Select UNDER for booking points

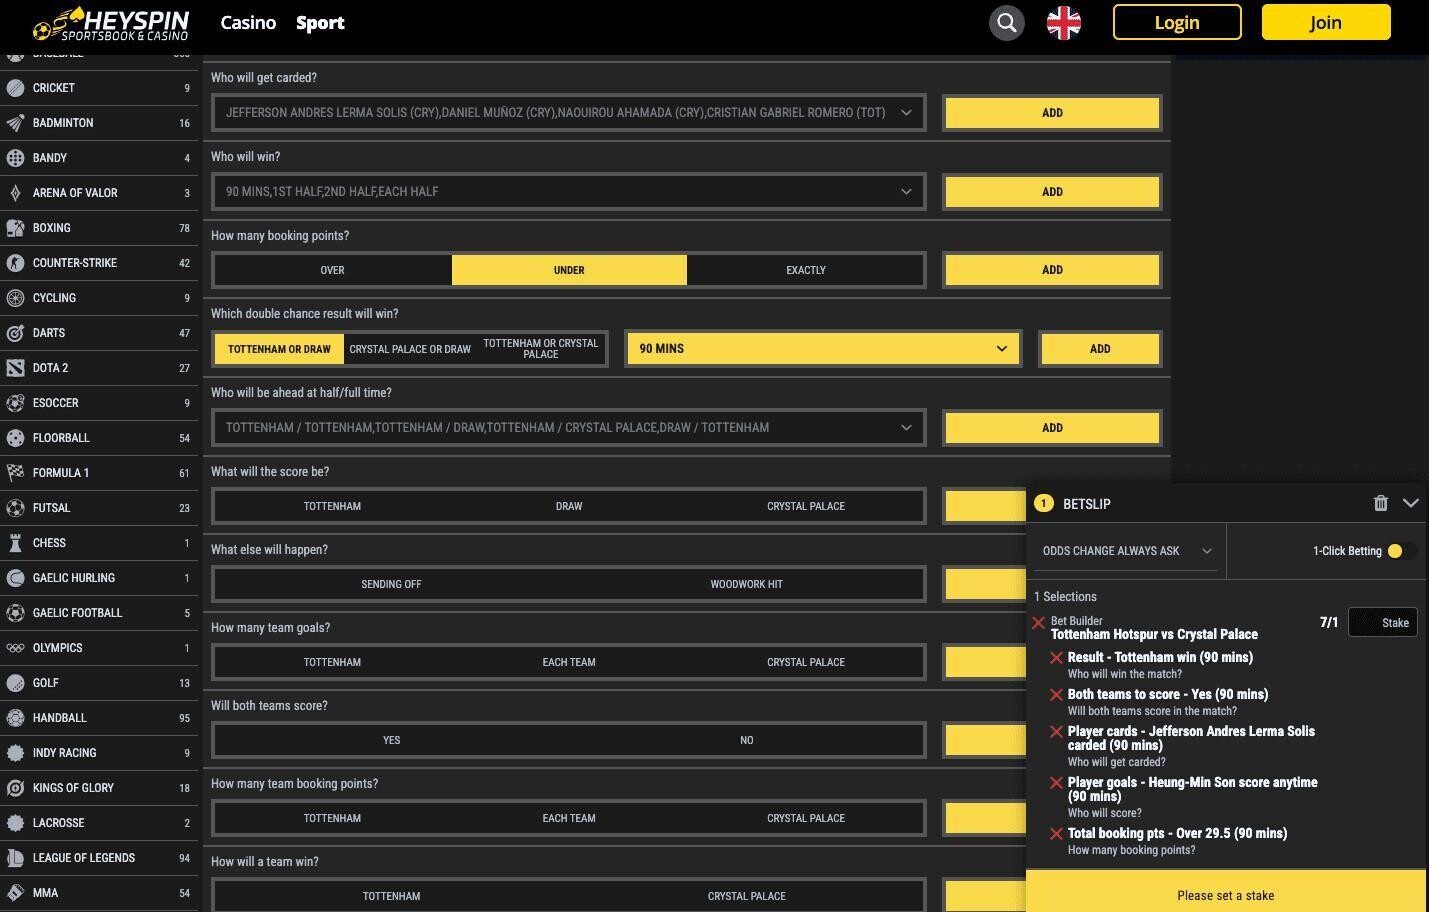click(569, 270)
